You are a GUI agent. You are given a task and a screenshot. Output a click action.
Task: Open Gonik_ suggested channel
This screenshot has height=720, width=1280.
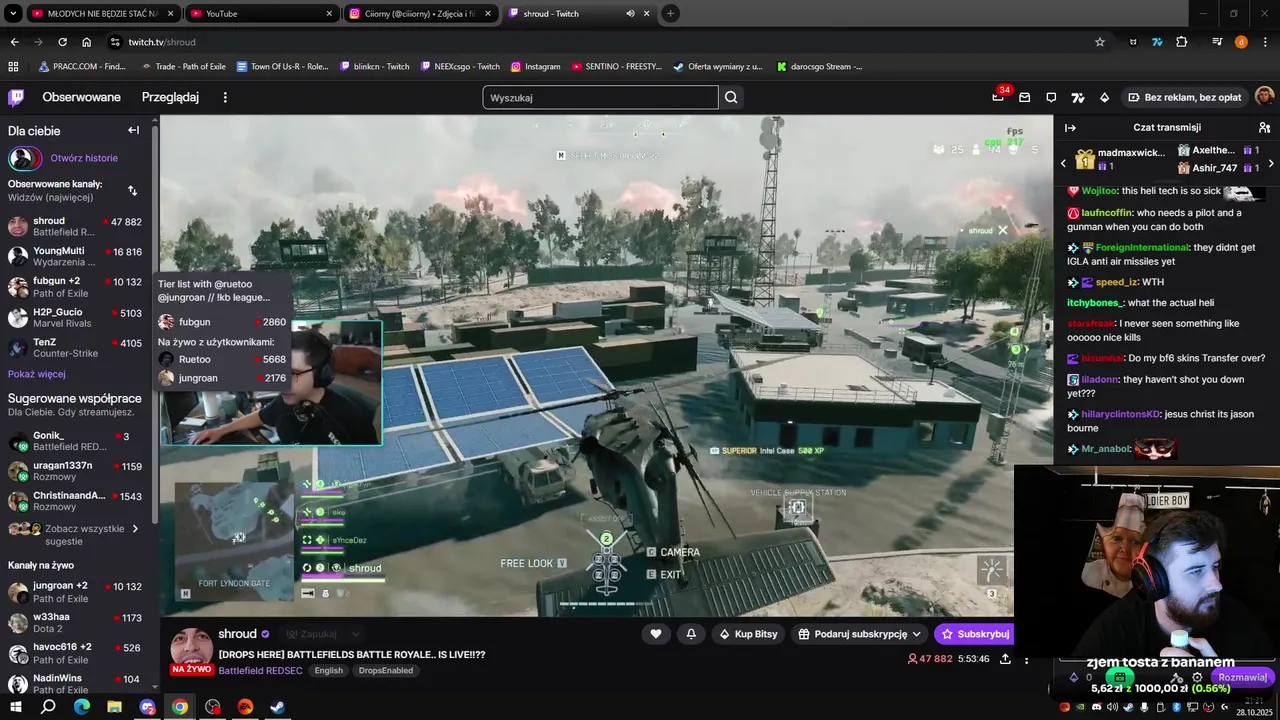[x=75, y=442]
